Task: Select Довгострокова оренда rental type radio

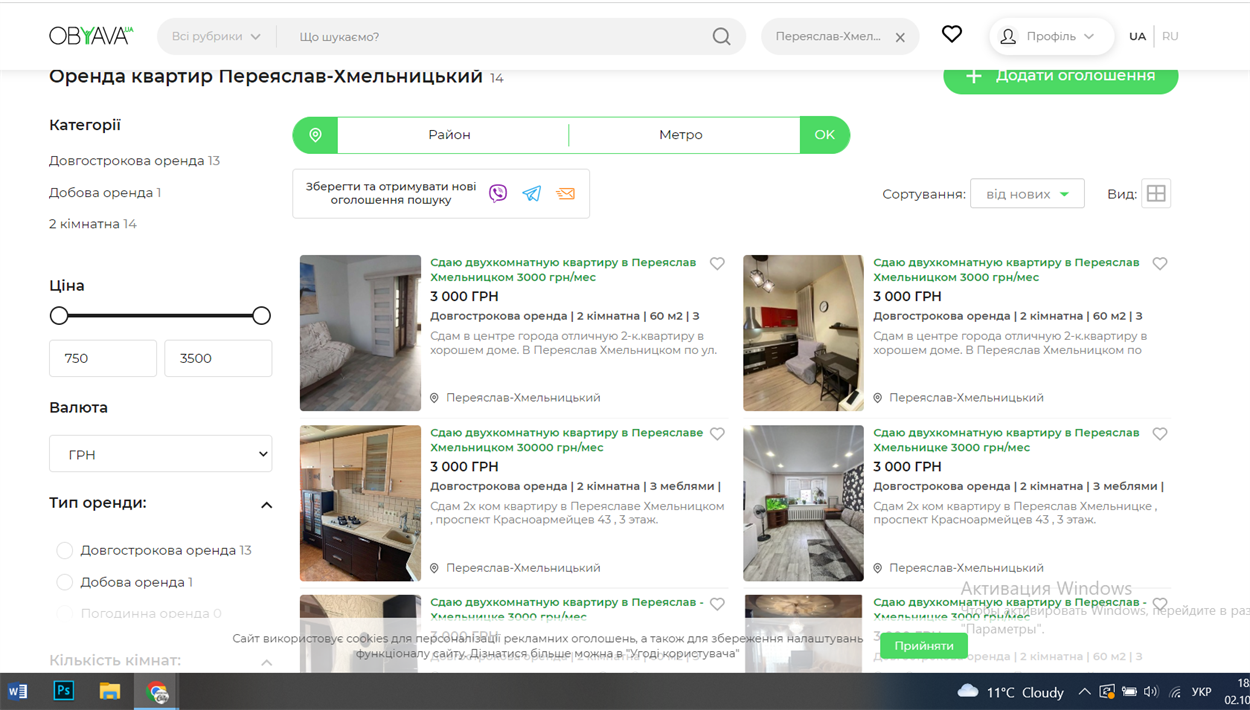Action: click(65, 550)
